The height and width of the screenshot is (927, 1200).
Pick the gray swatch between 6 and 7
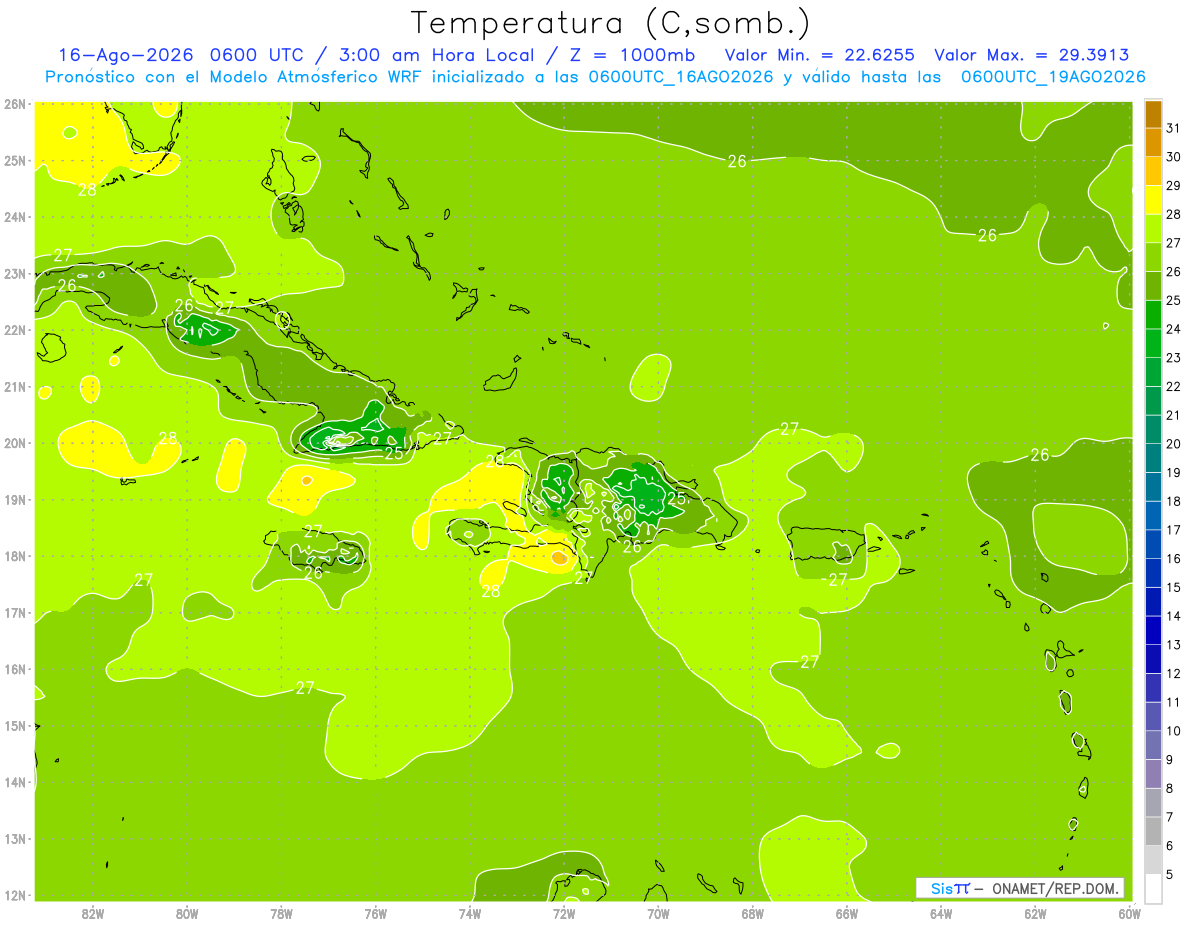[x=1153, y=830]
